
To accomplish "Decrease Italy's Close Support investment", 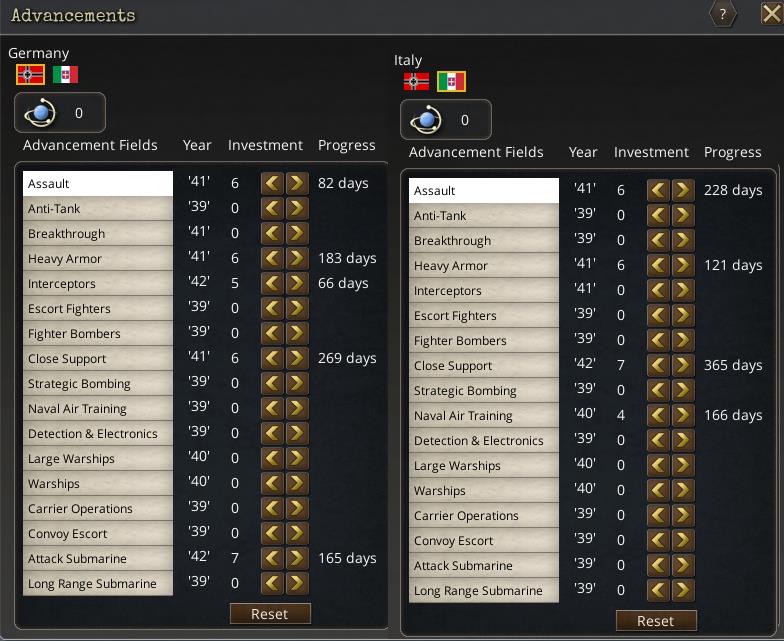I will [x=658, y=365].
